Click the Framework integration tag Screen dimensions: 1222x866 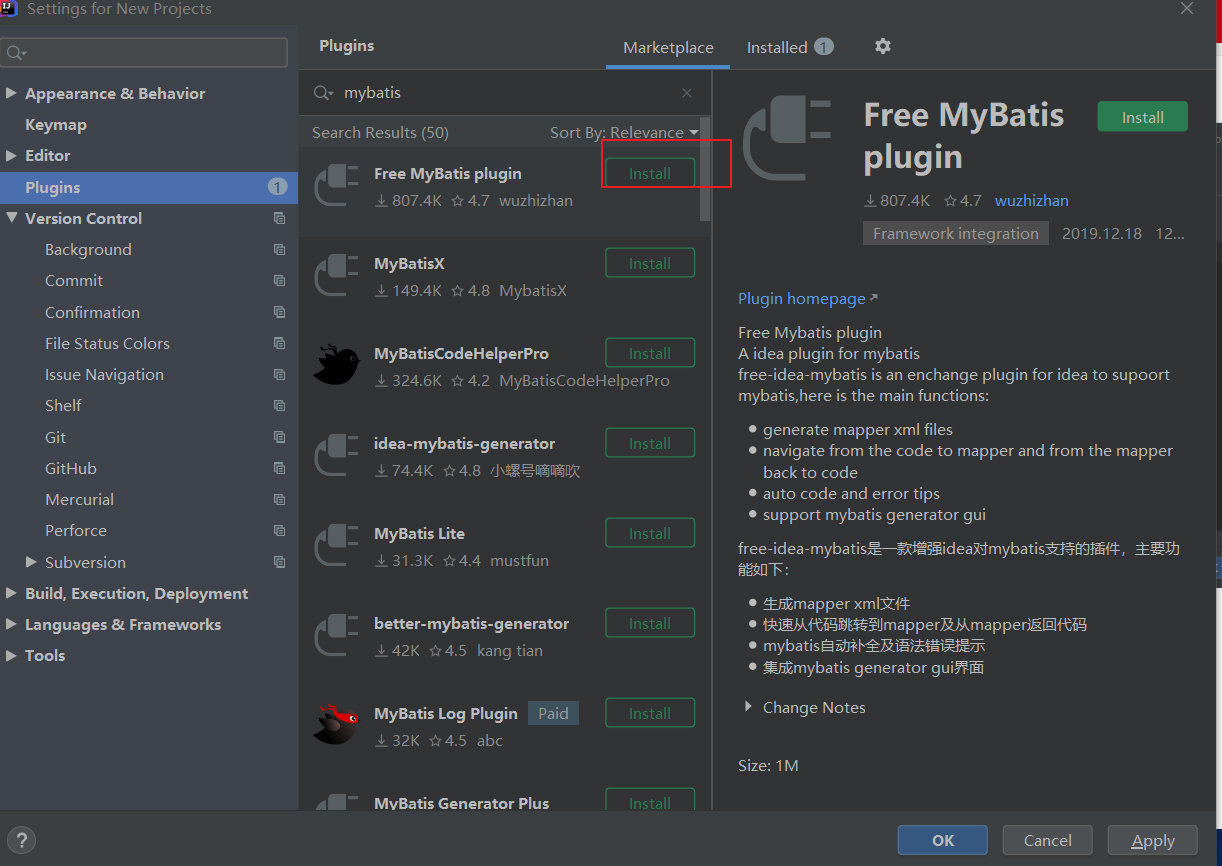click(955, 233)
